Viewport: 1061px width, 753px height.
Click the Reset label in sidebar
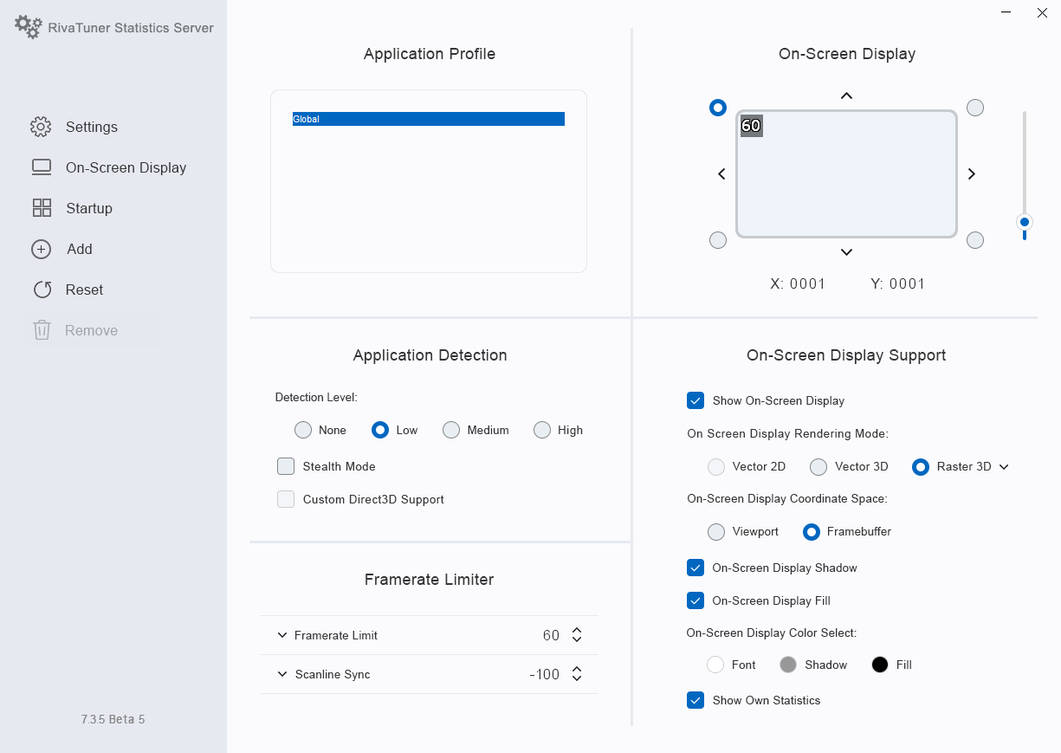[84, 290]
